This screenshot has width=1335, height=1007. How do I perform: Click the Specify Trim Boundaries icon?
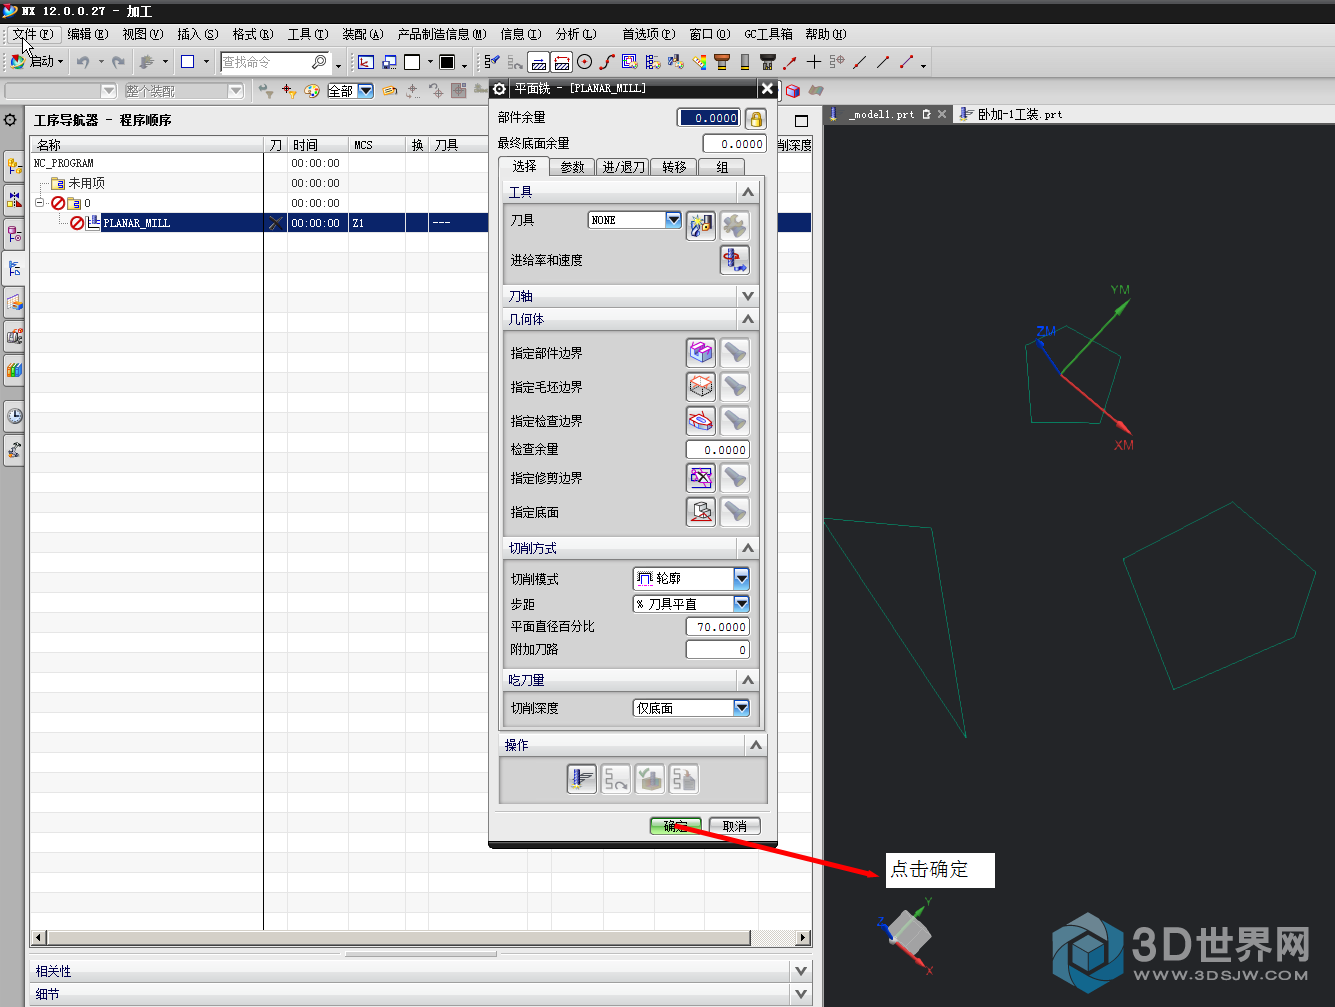(700, 478)
